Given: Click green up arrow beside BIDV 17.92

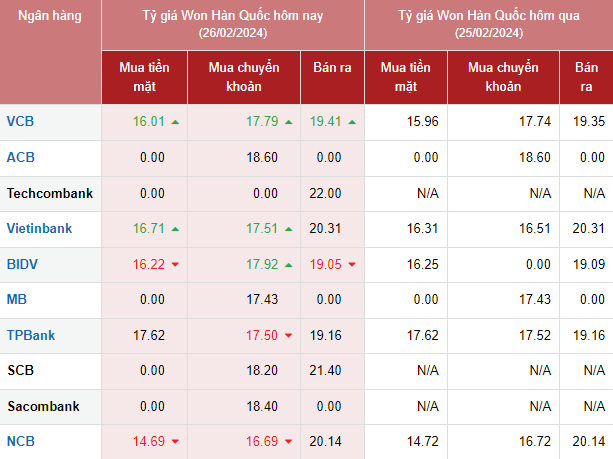Looking at the screenshot, I should 289,265.
